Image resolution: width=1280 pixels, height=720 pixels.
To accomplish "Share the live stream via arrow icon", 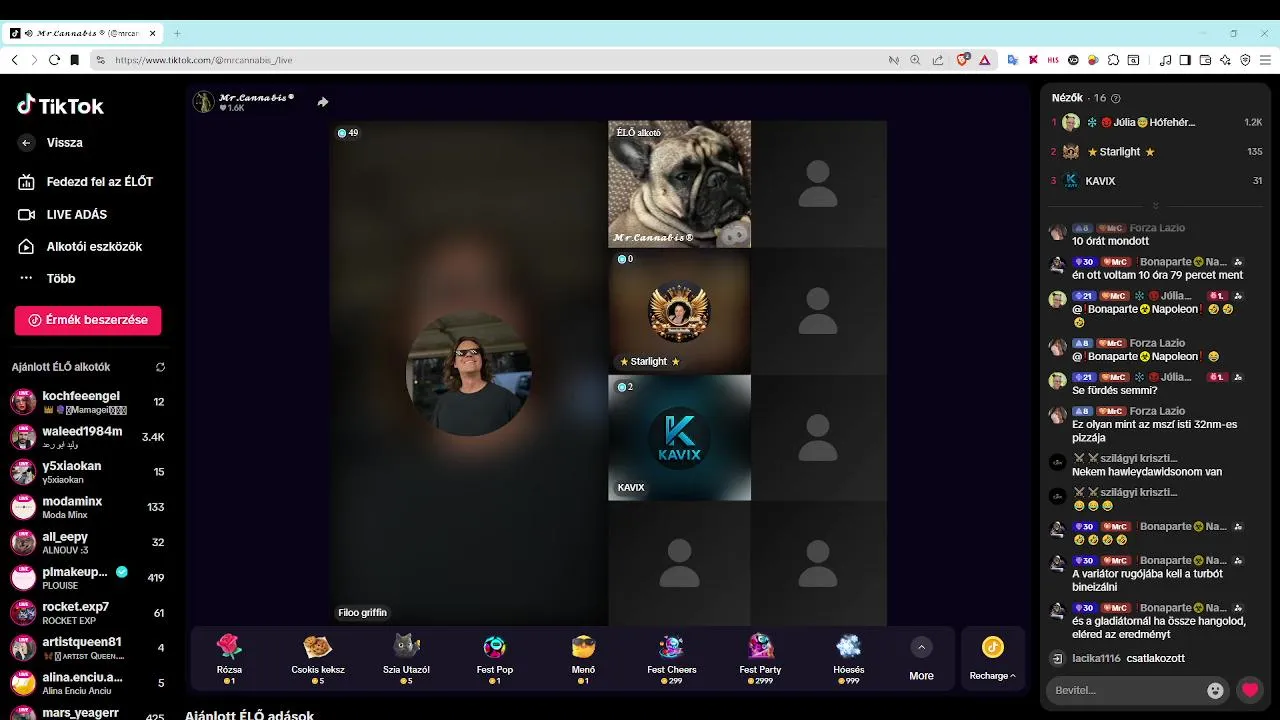I will tap(323, 102).
